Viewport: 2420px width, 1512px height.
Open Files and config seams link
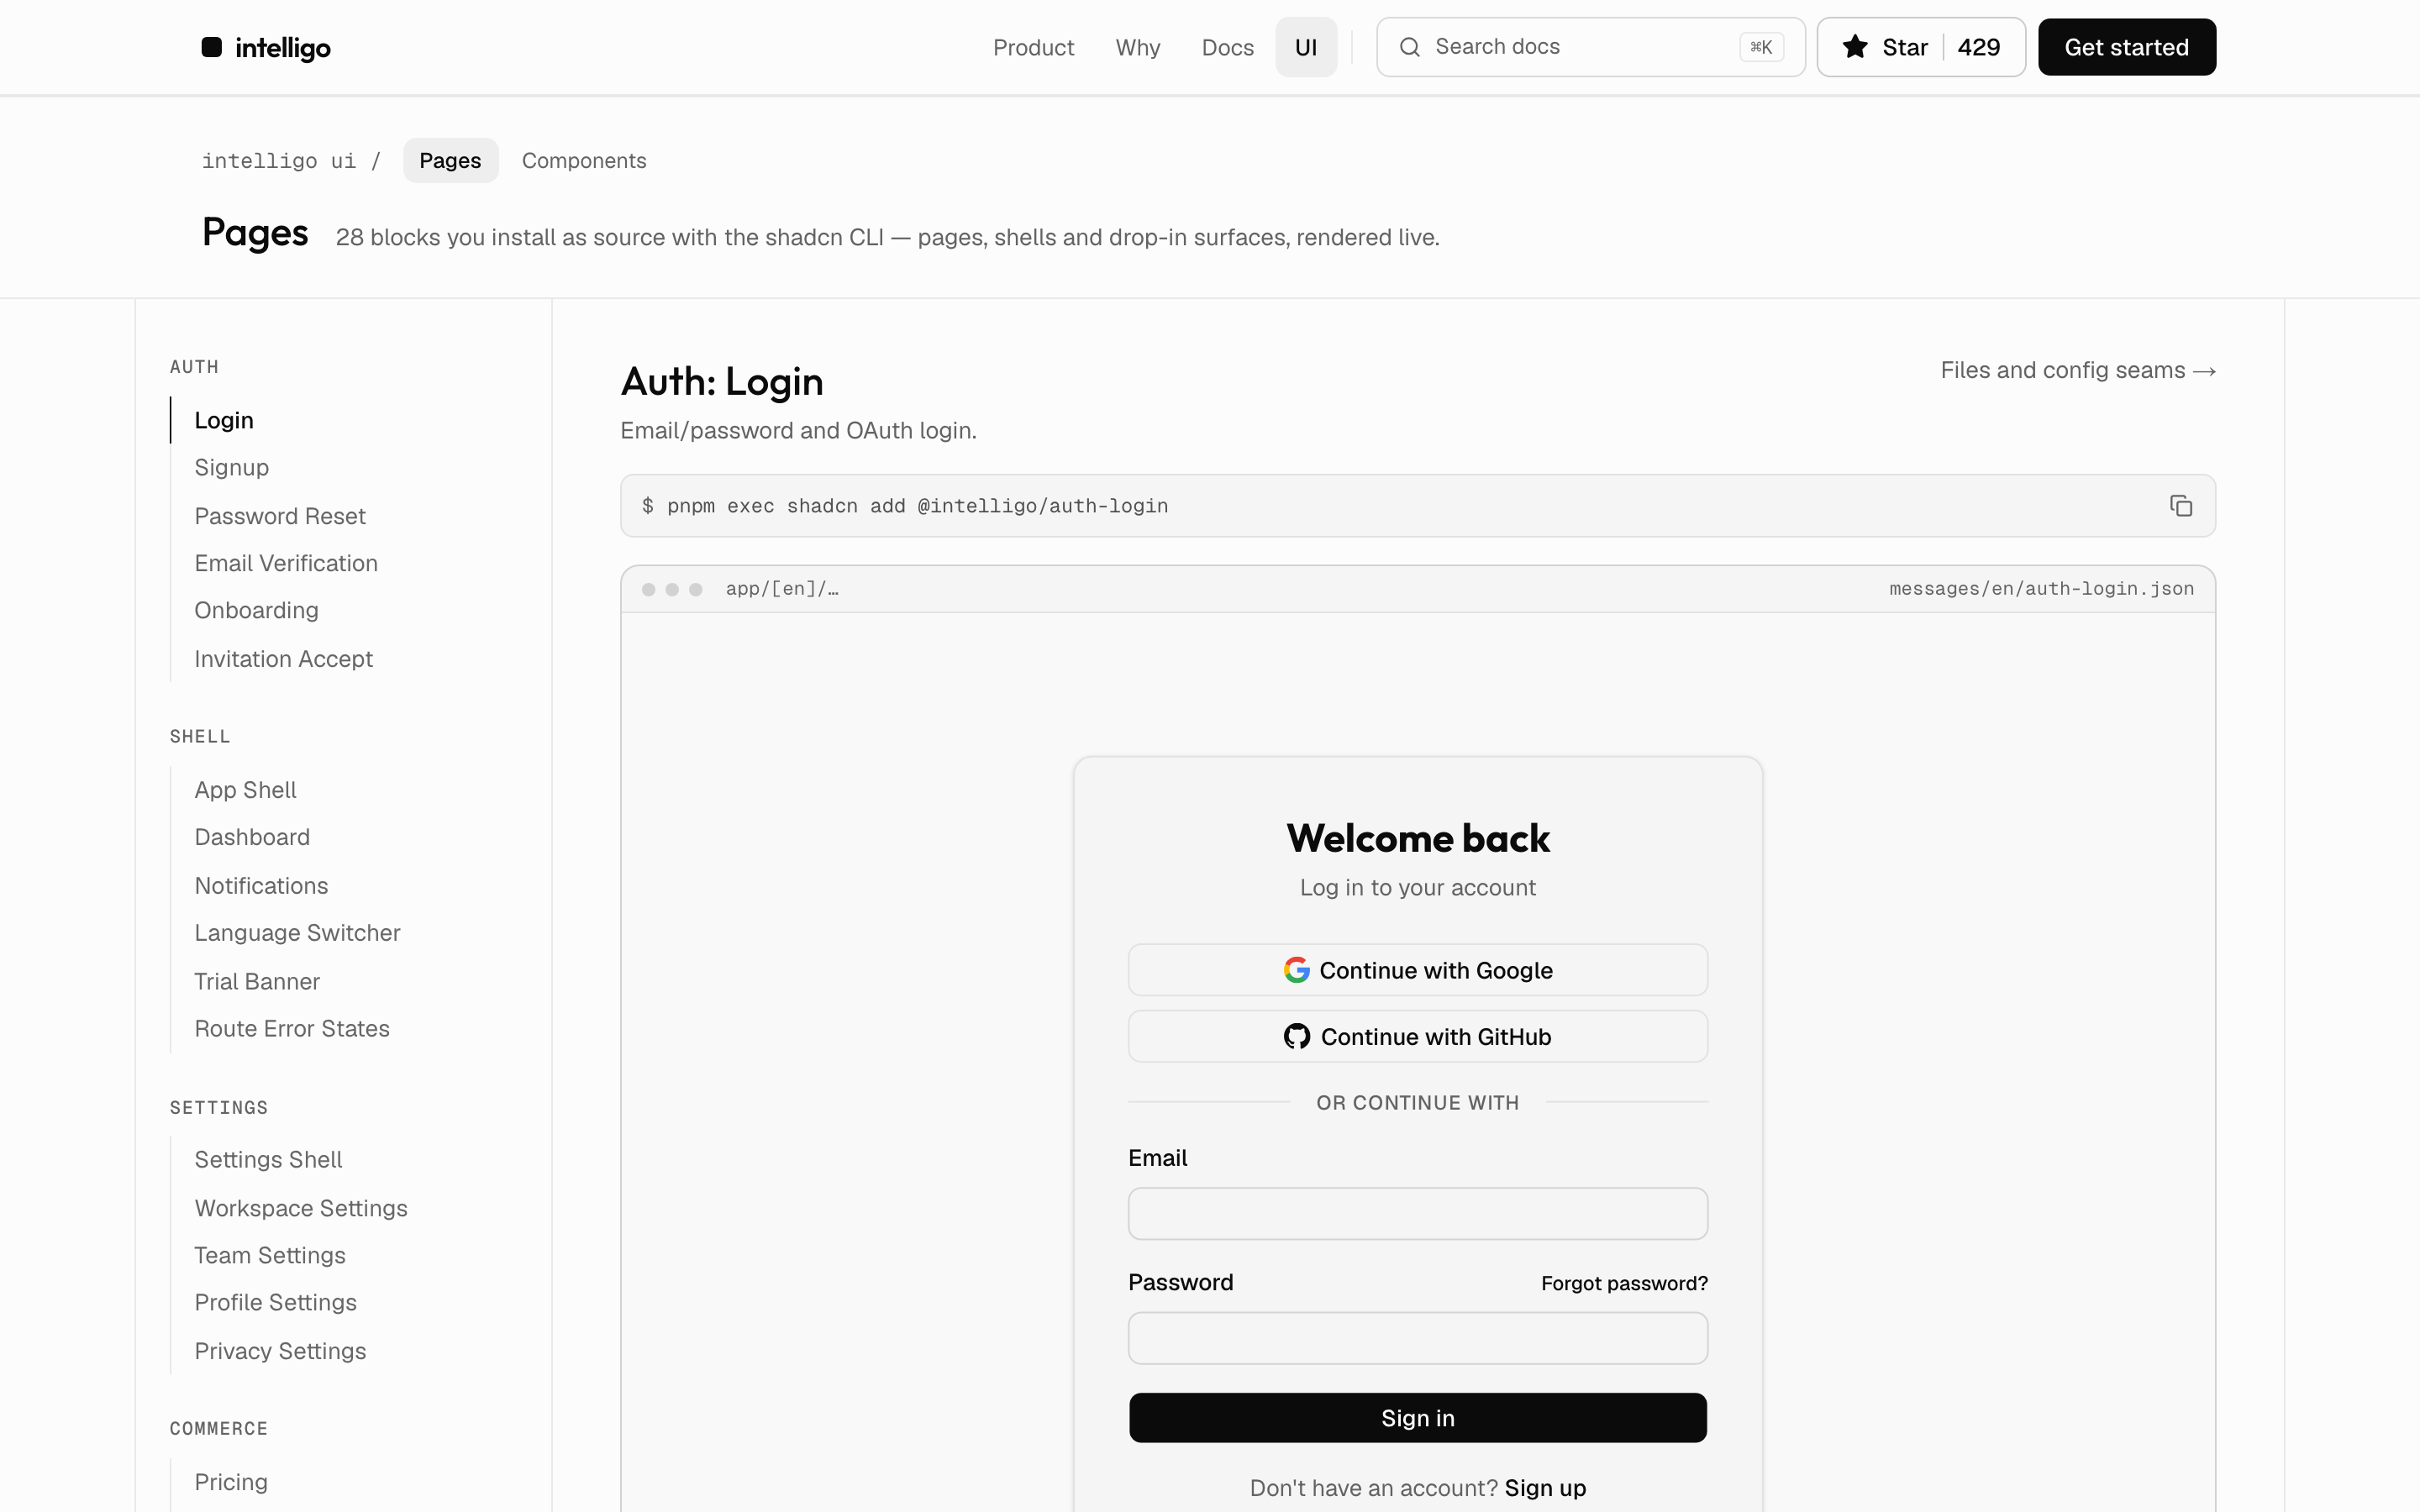pyautogui.click(x=2078, y=370)
